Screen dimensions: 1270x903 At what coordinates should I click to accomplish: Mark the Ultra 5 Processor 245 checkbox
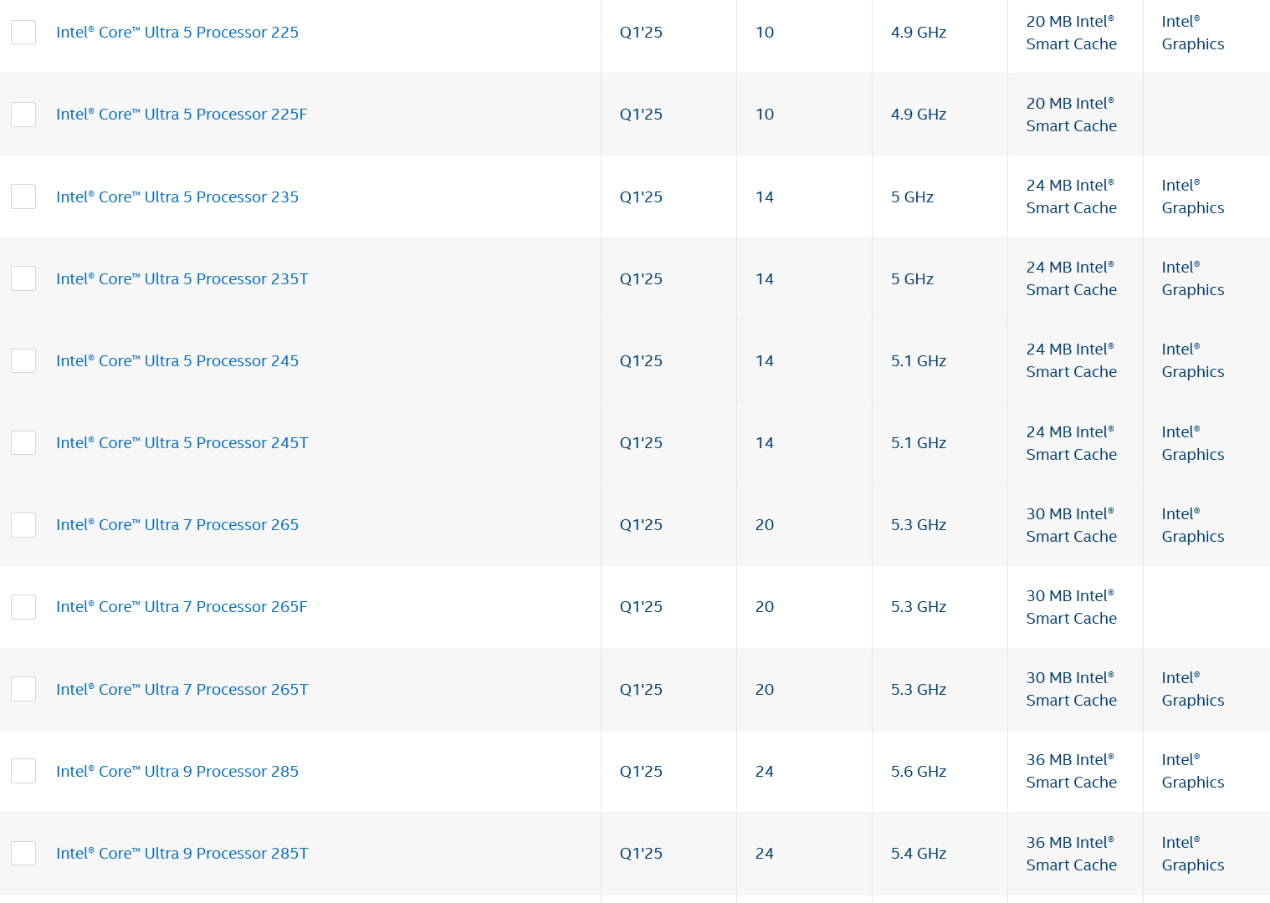[23, 361]
